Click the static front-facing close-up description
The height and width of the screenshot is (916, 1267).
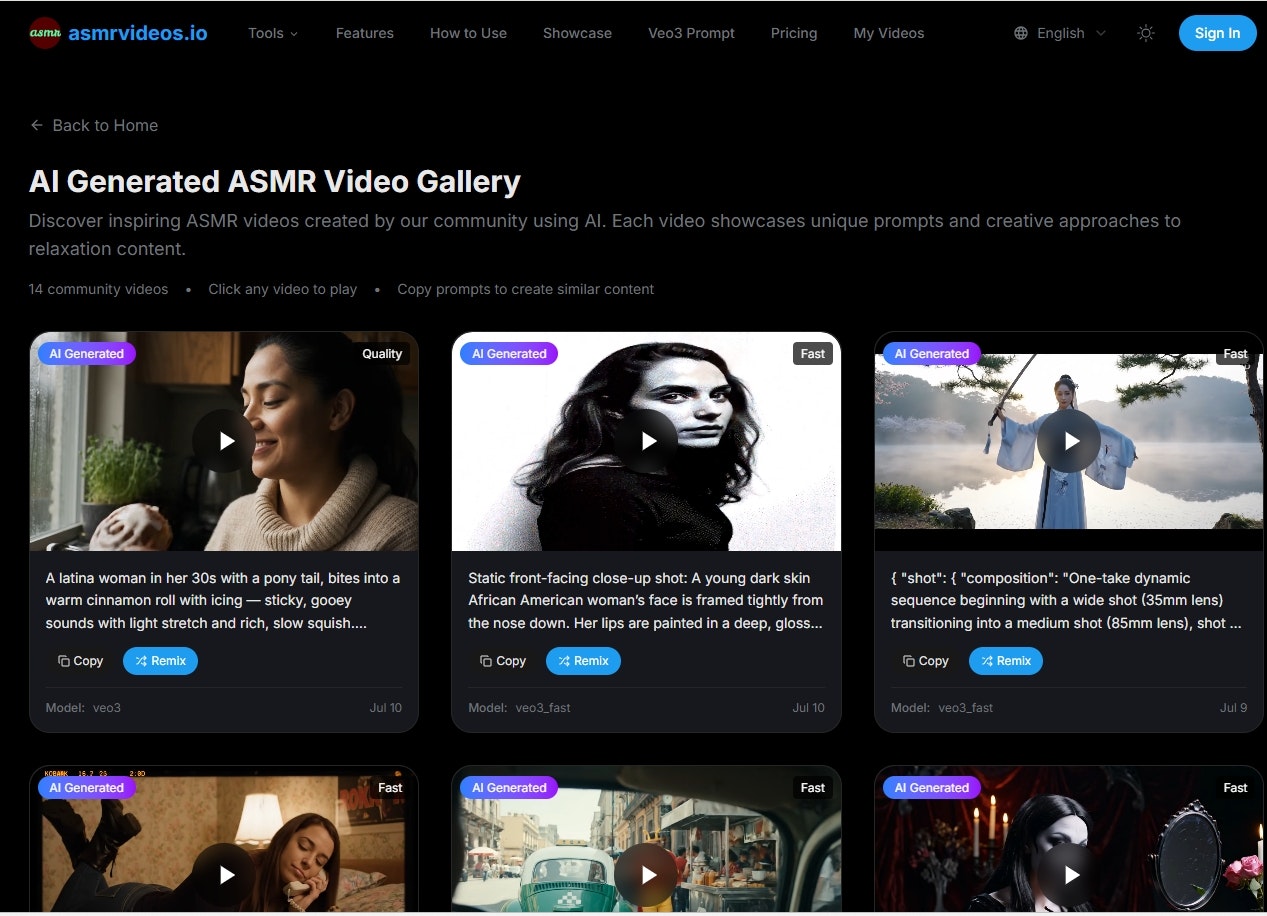tap(646, 600)
